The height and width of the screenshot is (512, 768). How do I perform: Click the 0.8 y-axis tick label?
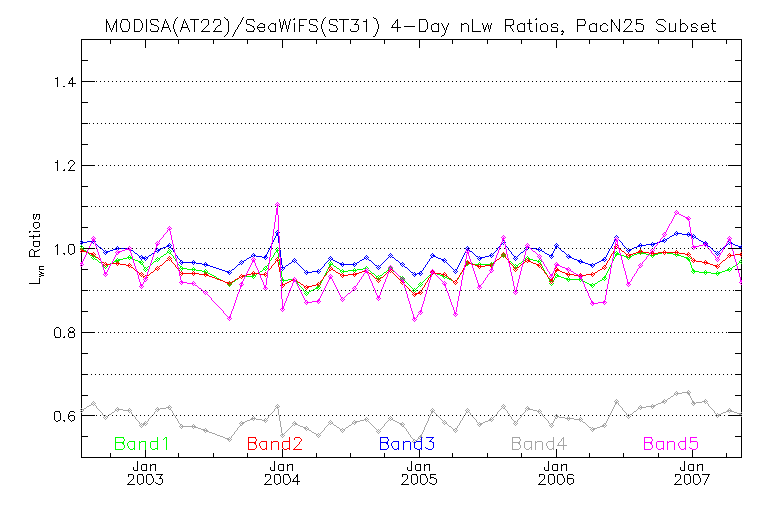pos(65,333)
